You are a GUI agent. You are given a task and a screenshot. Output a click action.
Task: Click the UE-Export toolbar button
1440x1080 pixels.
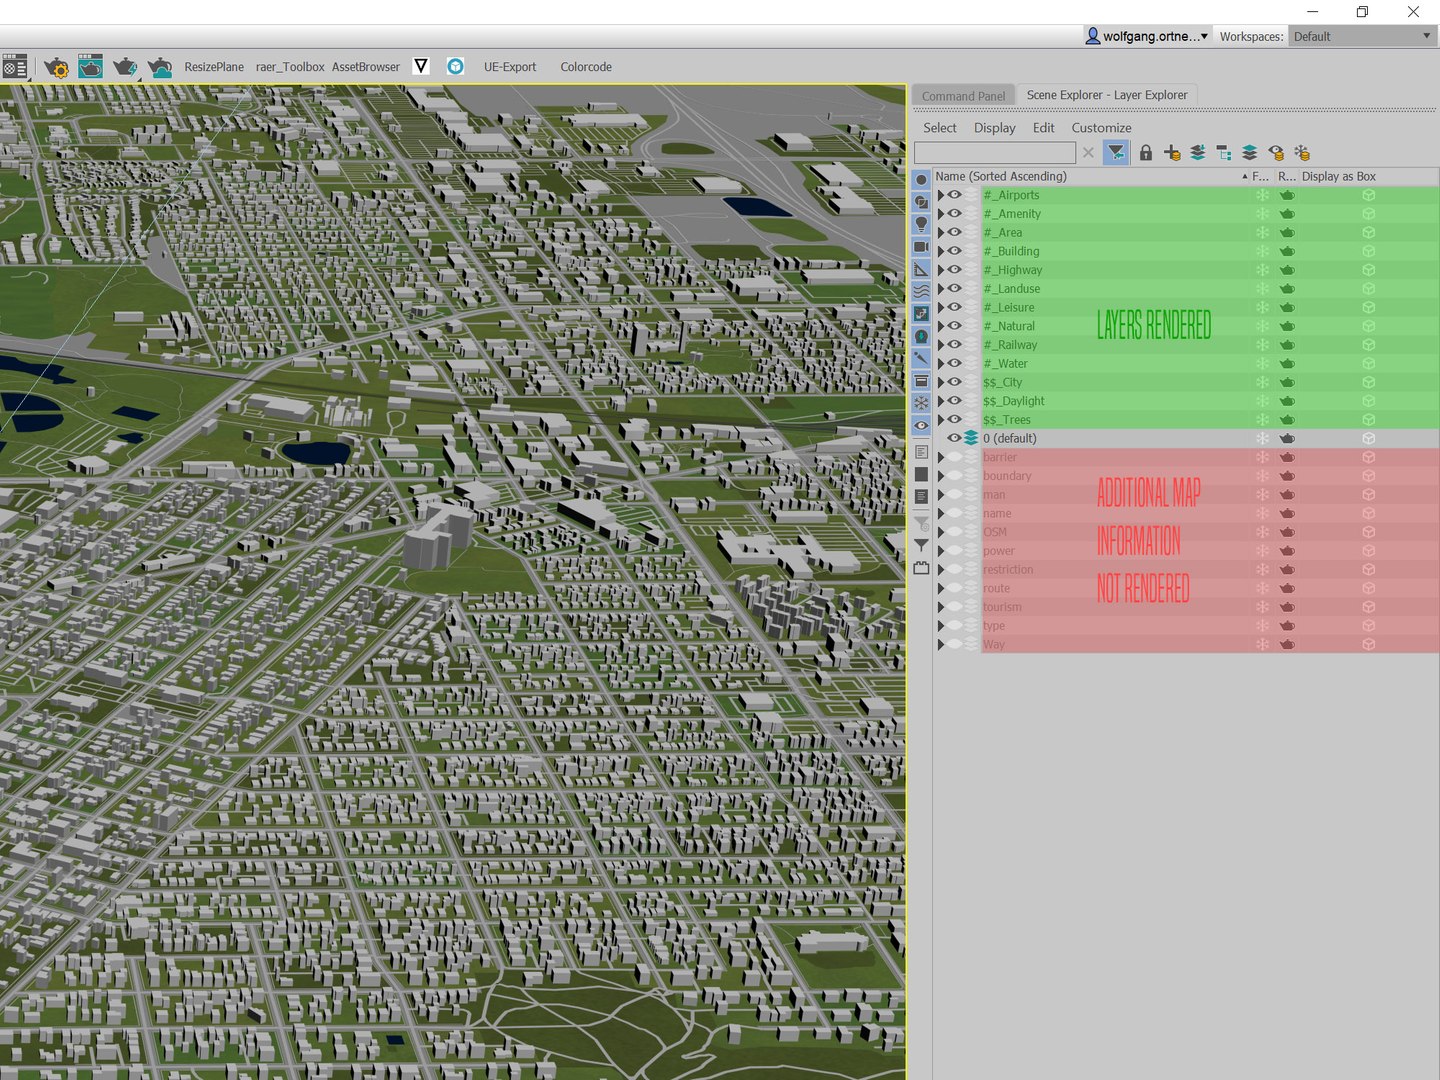(510, 67)
